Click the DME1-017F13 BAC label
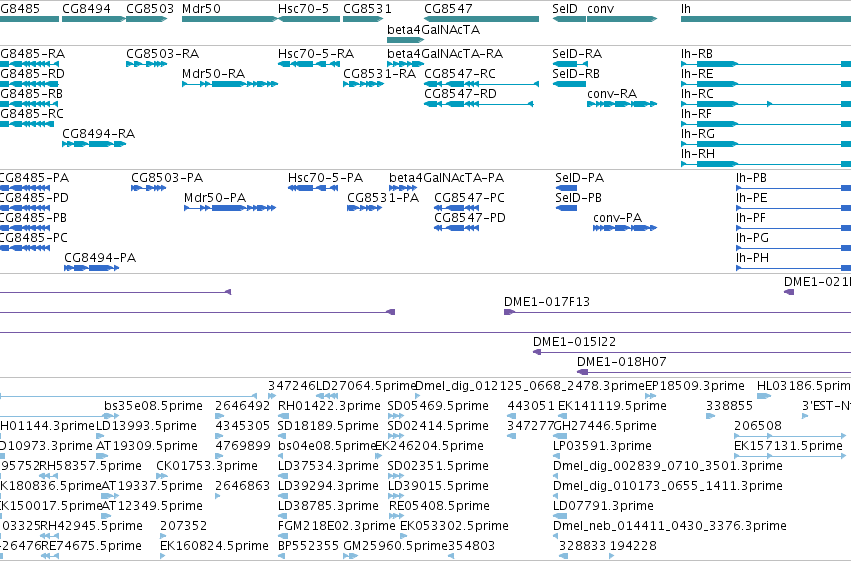The width and height of the screenshot is (851, 561). coord(547,302)
